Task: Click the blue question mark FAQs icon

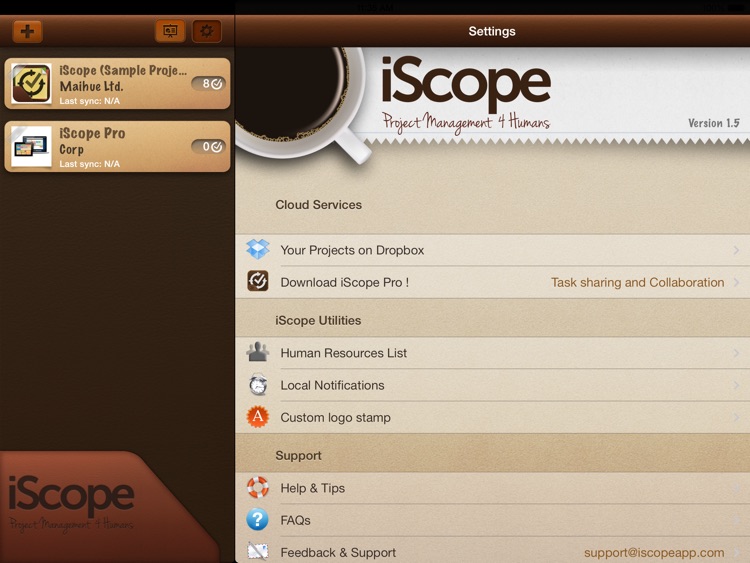Action: [x=258, y=519]
